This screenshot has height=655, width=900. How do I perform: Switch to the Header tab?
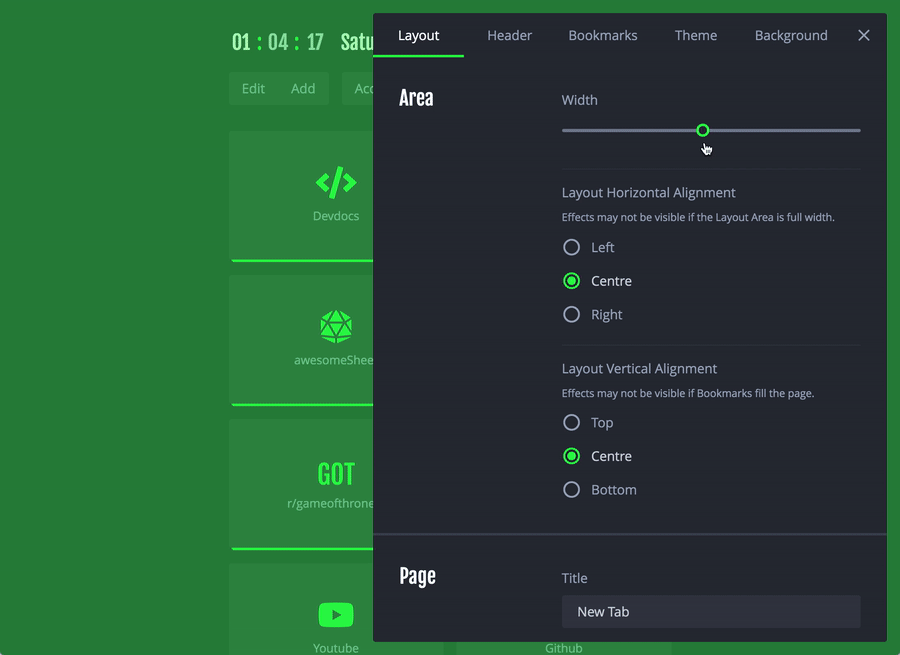(509, 36)
